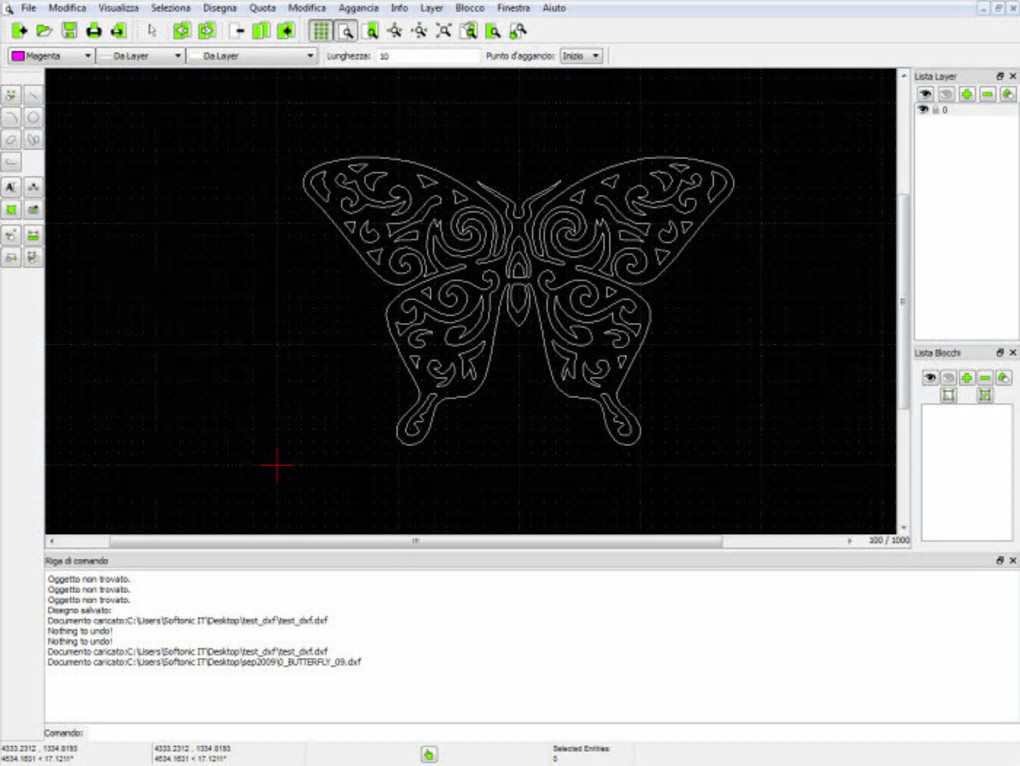The height and width of the screenshot is (766, 1020).
Task: Undo last action with toolbar icon
Action: 181,31
